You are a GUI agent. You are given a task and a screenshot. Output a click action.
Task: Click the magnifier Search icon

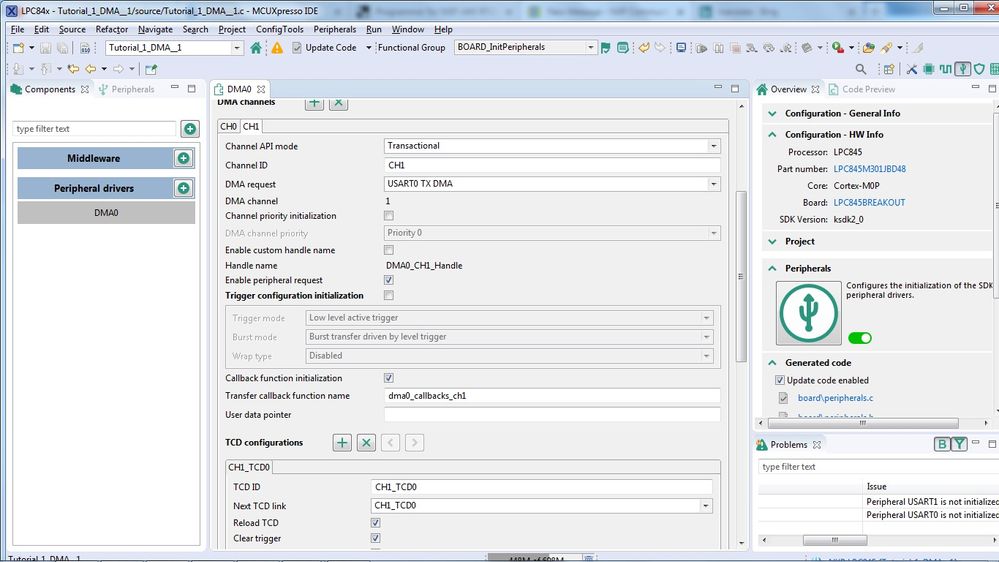click(861, 69)
